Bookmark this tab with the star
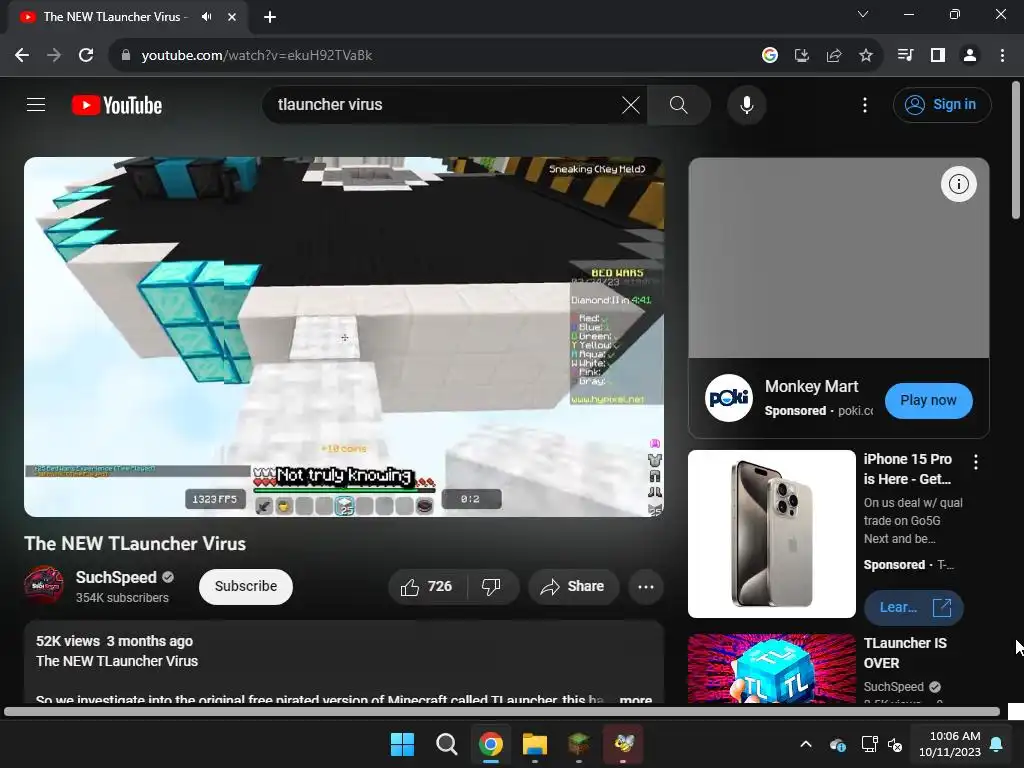The image size is (1024, 768). (x=865, y=56)
